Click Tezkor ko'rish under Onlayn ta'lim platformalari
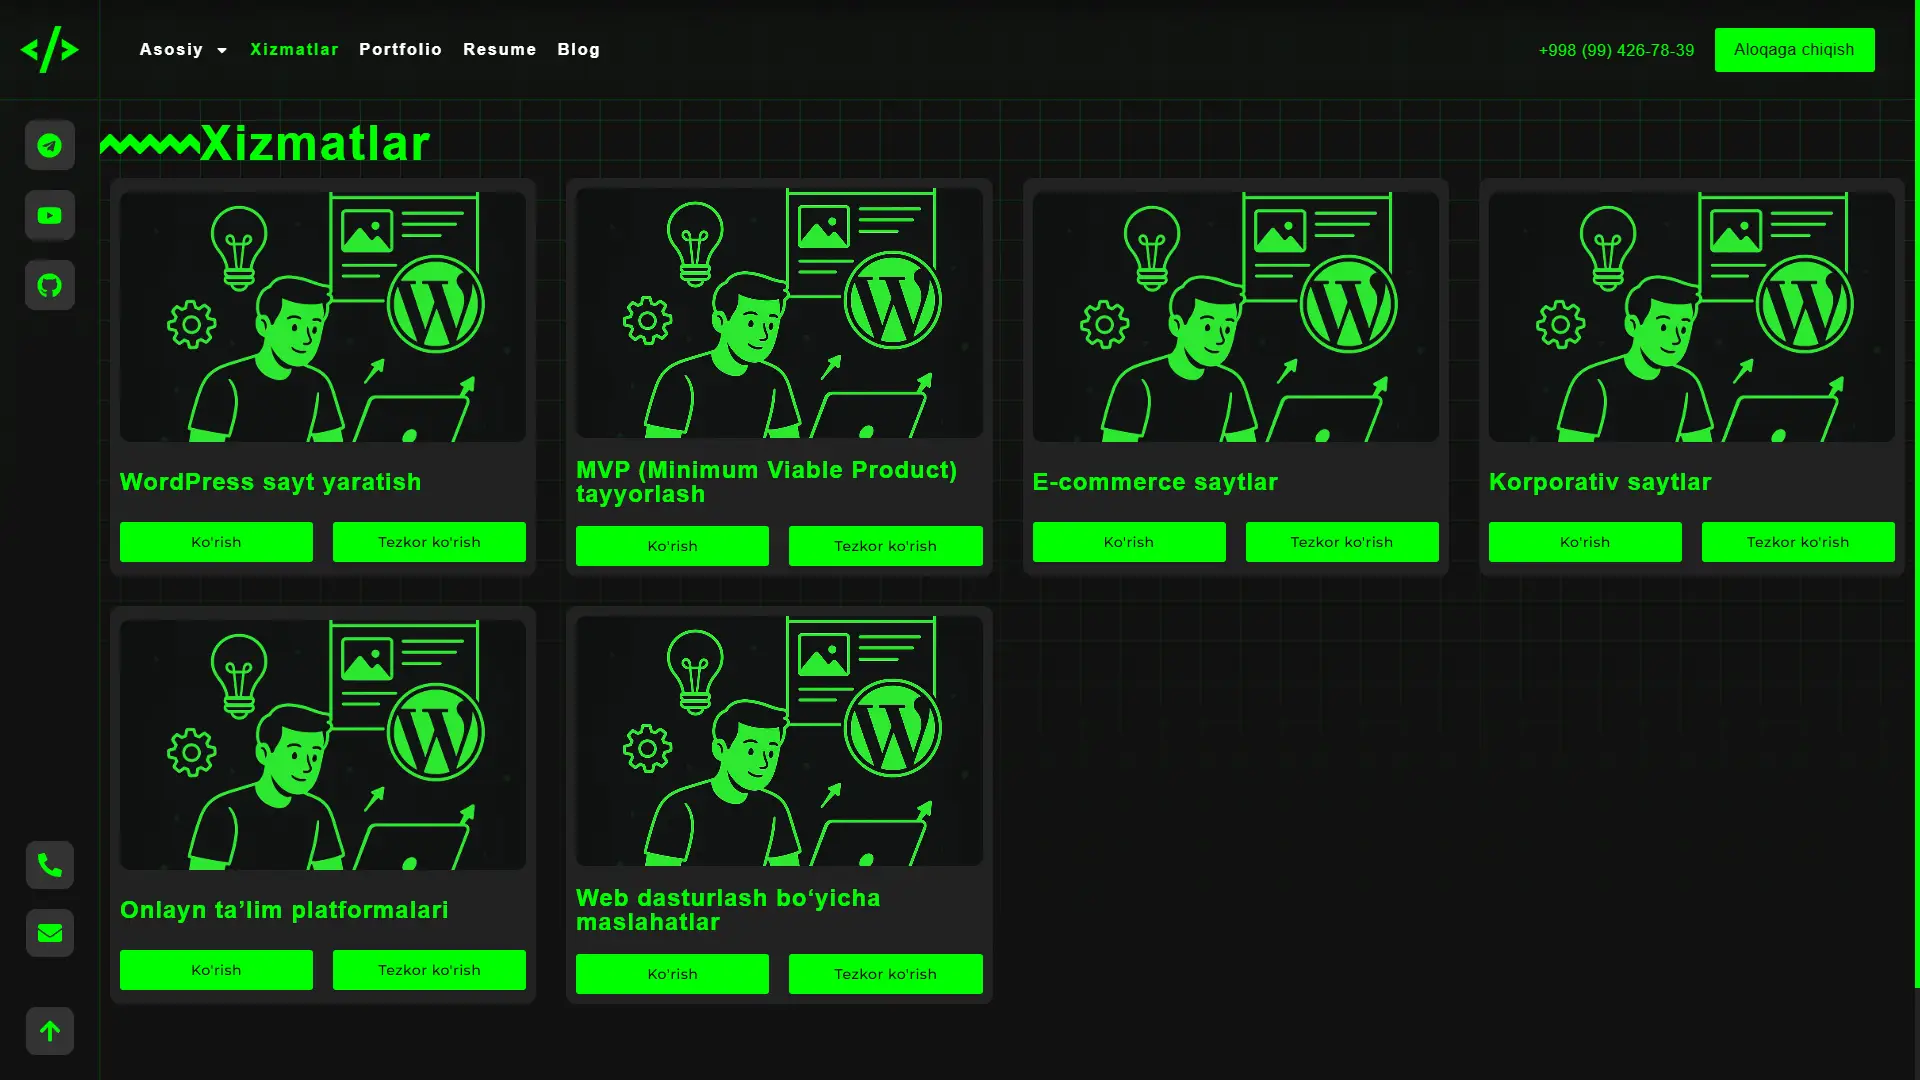This screenshot has width=1920, height=1080. click(429, 969)
